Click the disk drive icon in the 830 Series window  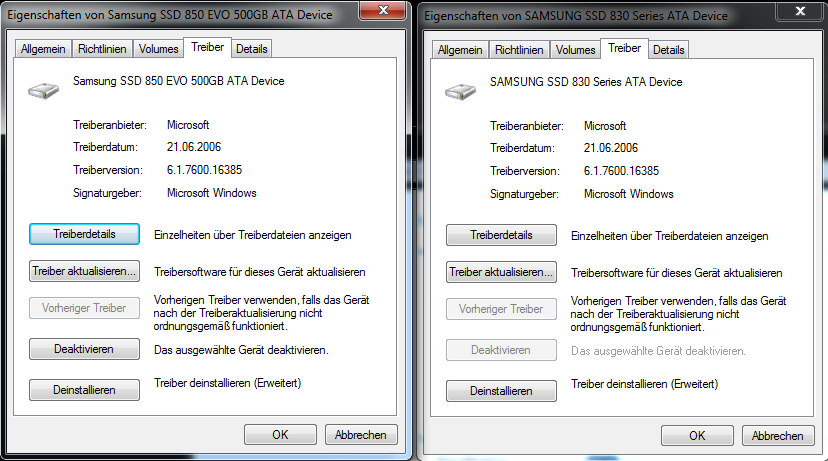(x=460, y=91)
